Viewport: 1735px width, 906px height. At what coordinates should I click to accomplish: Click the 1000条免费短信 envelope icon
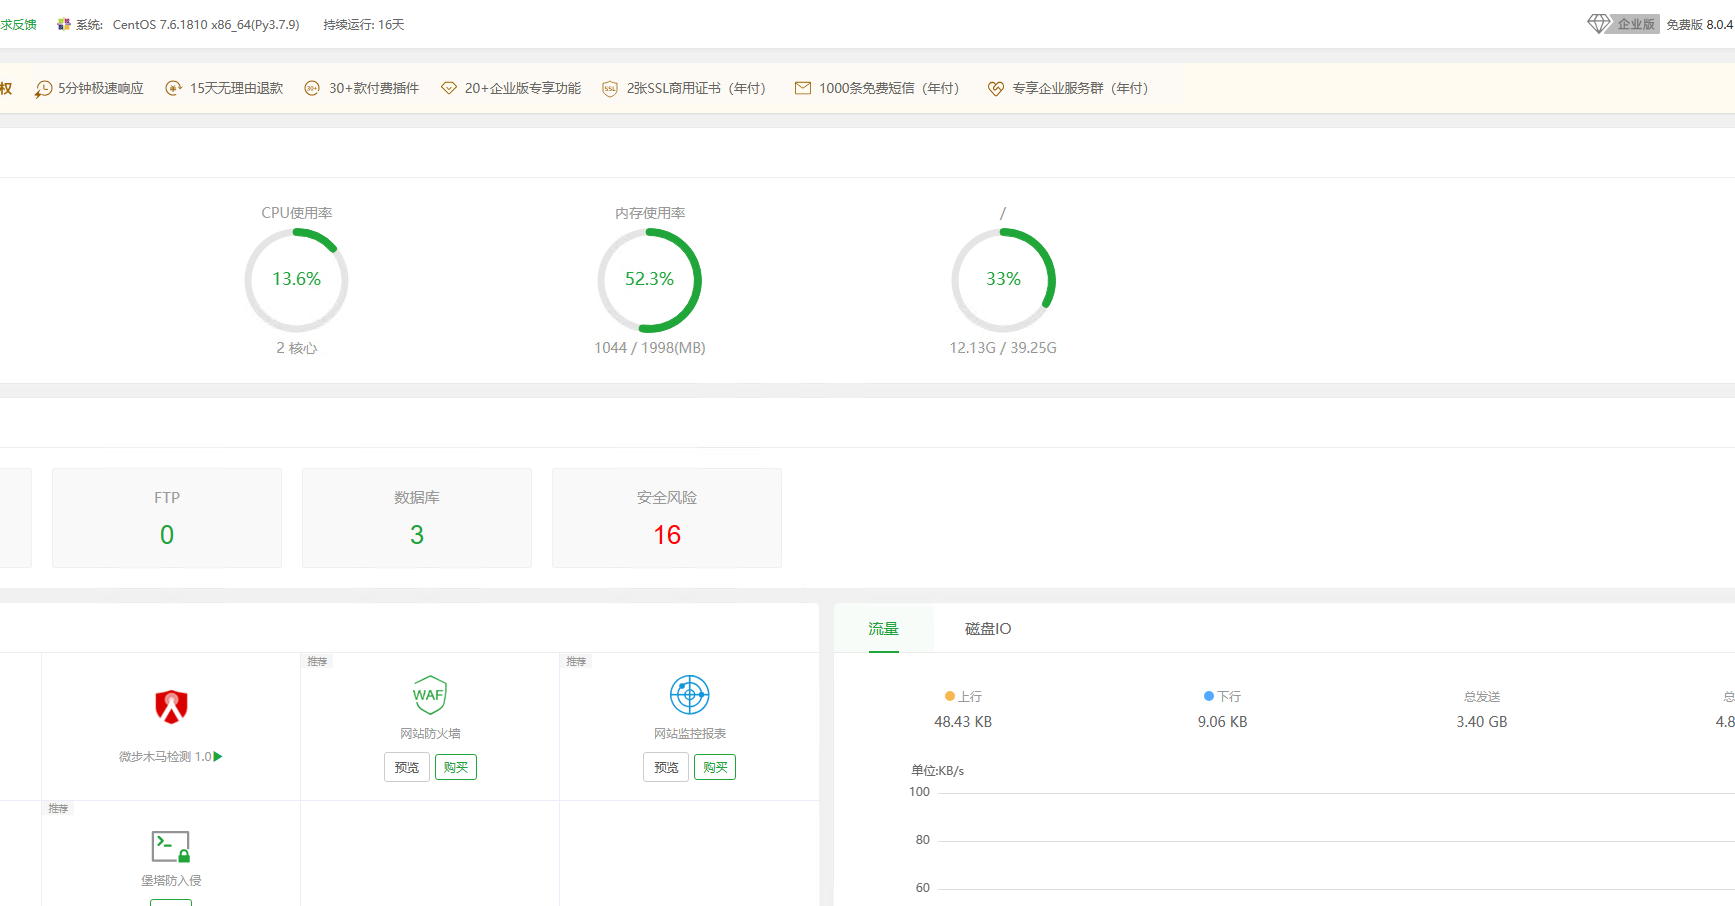pyautogui.click(x=803, y=88)
